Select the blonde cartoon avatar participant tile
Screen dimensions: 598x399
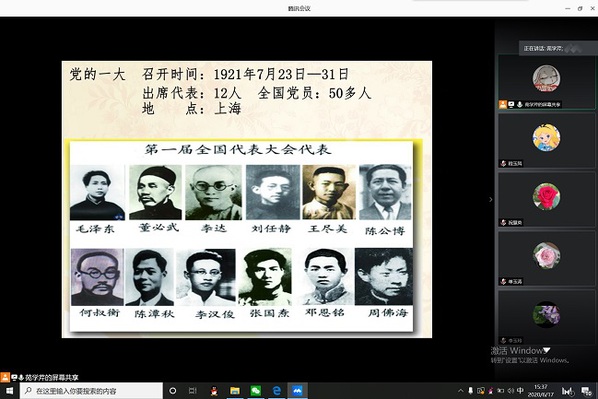547,141
